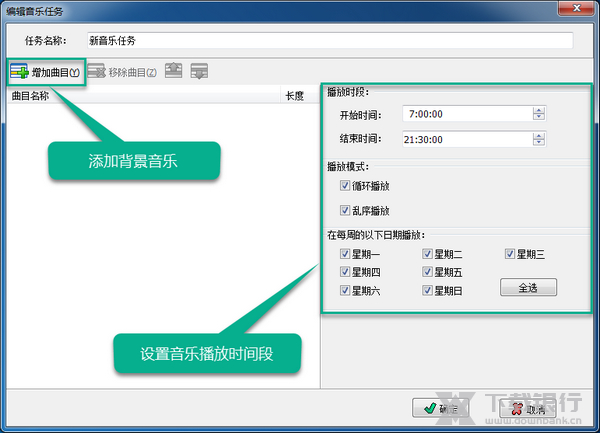Image resolution: width=600 pixels, height=433 pixels.
Task: Click the 曲目名称 column header
Action: 143,96
